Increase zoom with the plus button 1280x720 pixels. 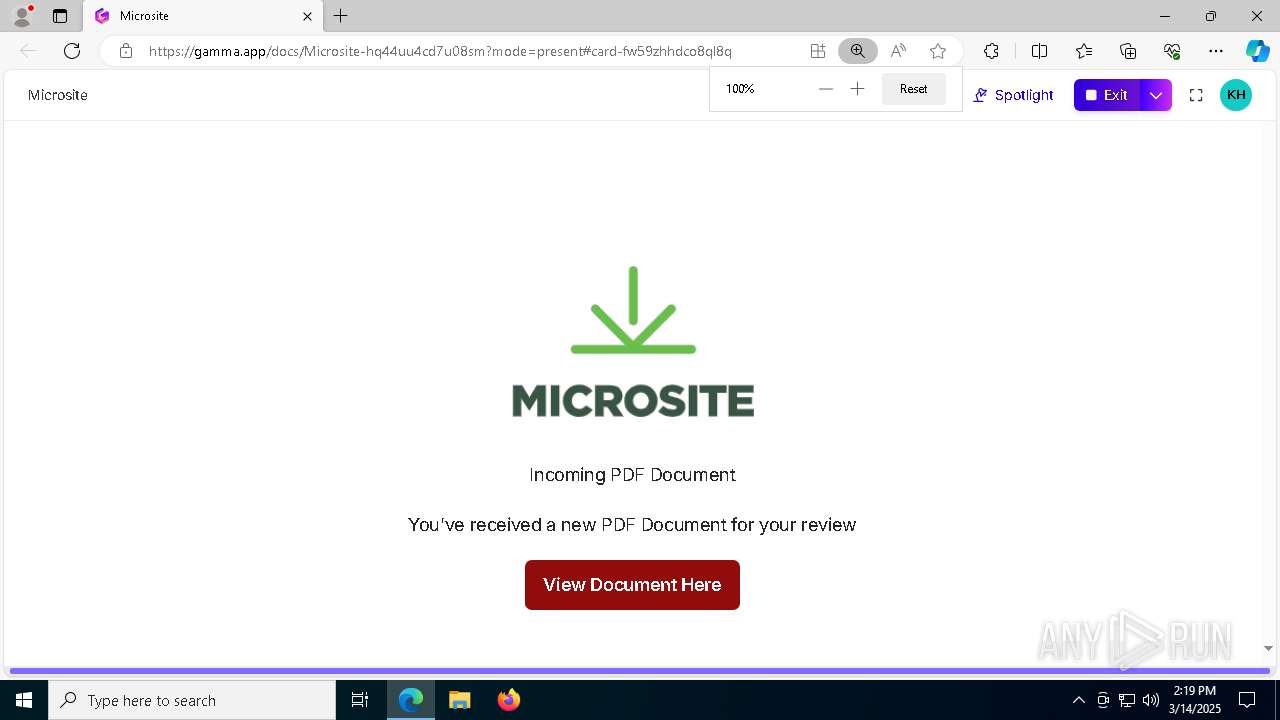point(857,89)
